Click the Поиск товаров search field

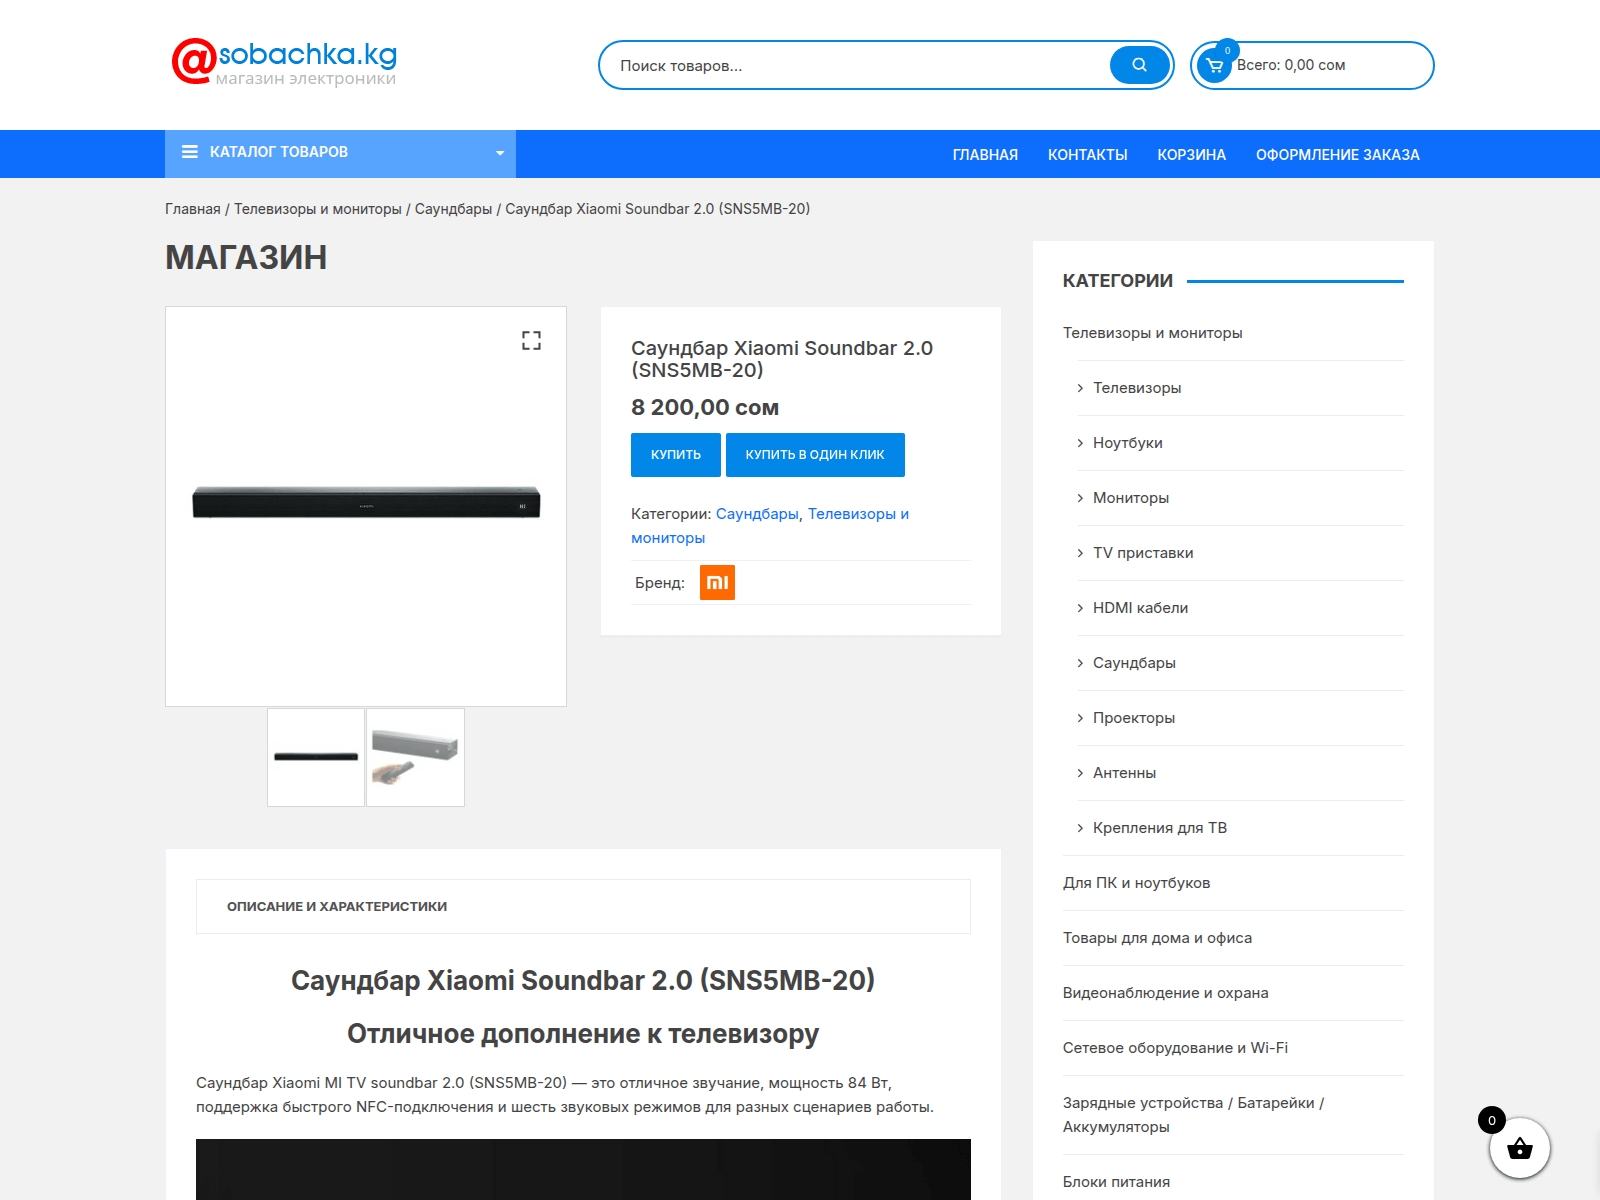point(860,66)
